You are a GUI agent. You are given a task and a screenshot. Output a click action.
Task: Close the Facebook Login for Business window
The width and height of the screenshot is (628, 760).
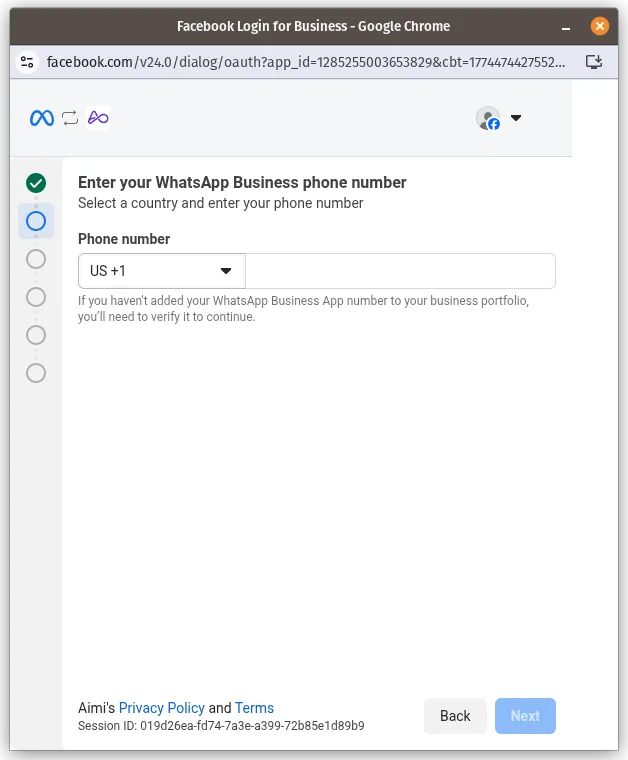pyautogui.click(x=599, y=26)
